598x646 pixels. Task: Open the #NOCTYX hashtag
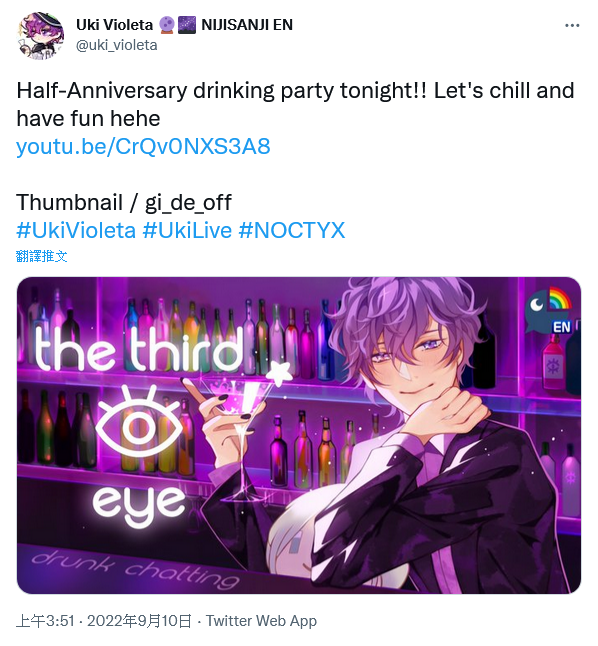pos(291,230)
